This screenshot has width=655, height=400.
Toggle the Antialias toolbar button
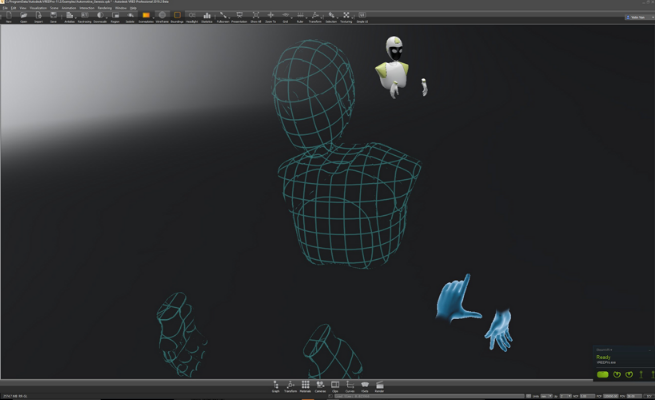click(69, 17)
